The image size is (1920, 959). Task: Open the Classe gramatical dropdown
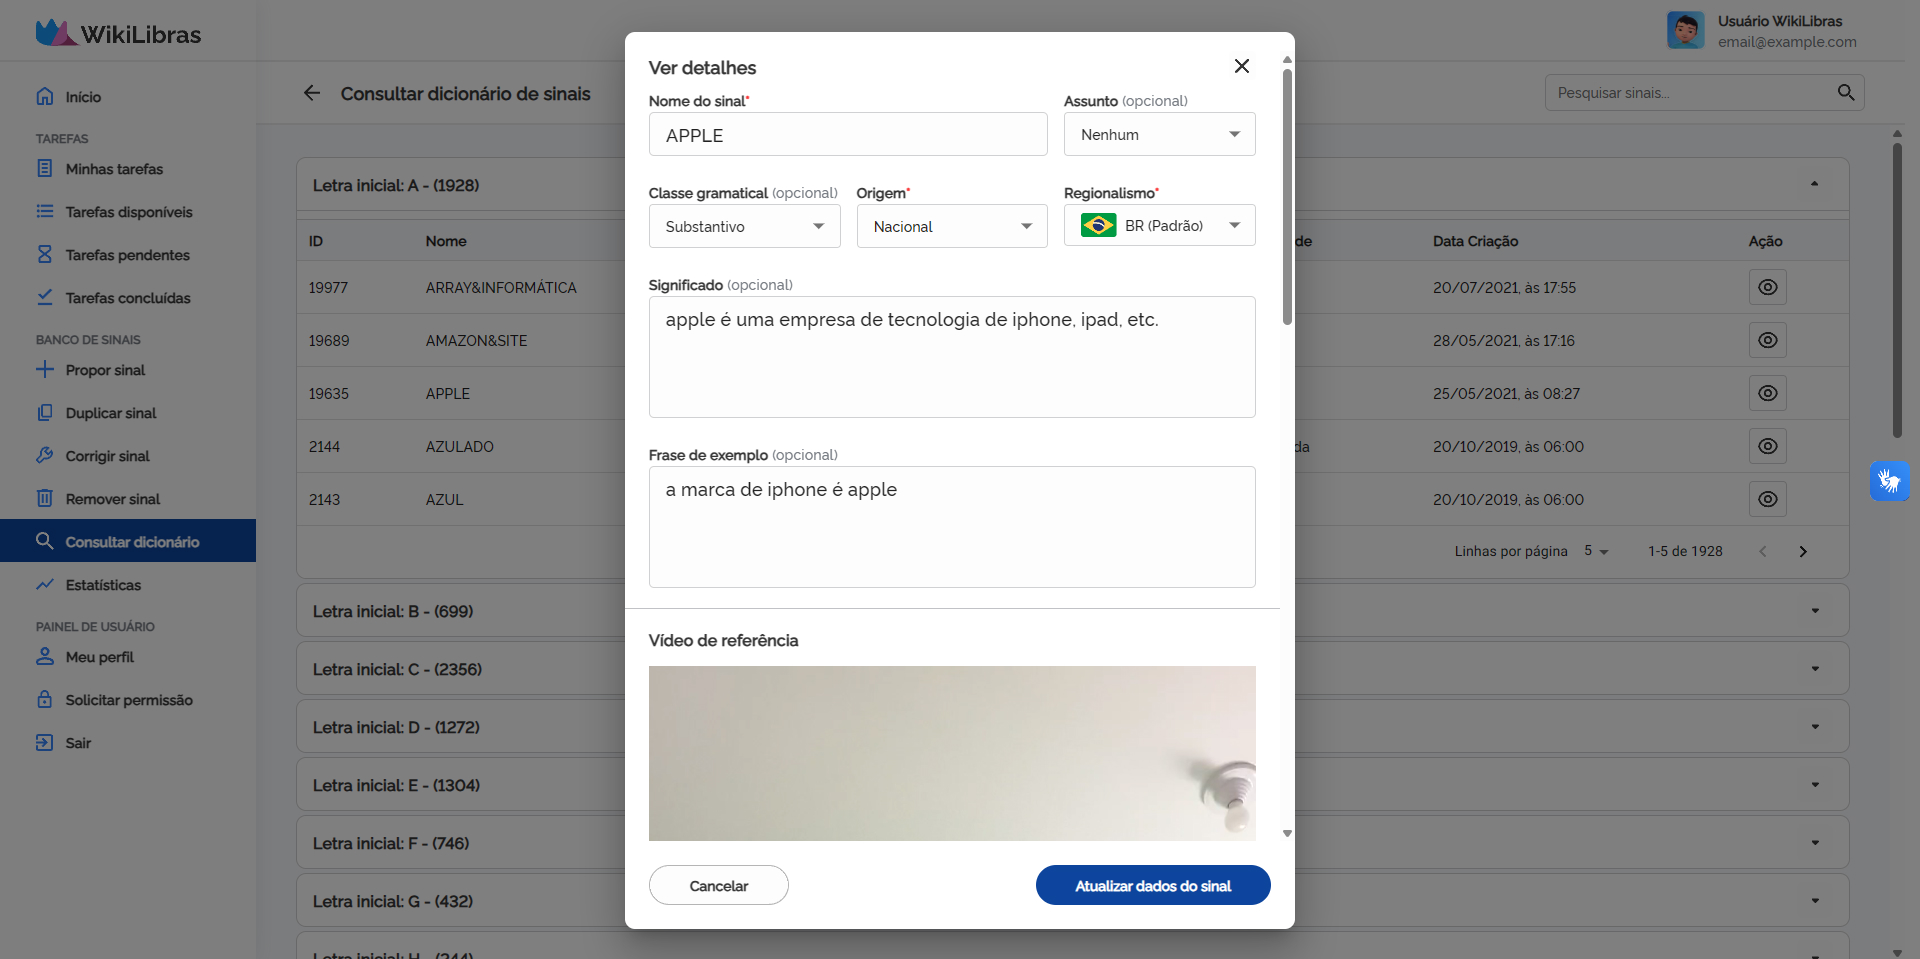coord(745,226)
